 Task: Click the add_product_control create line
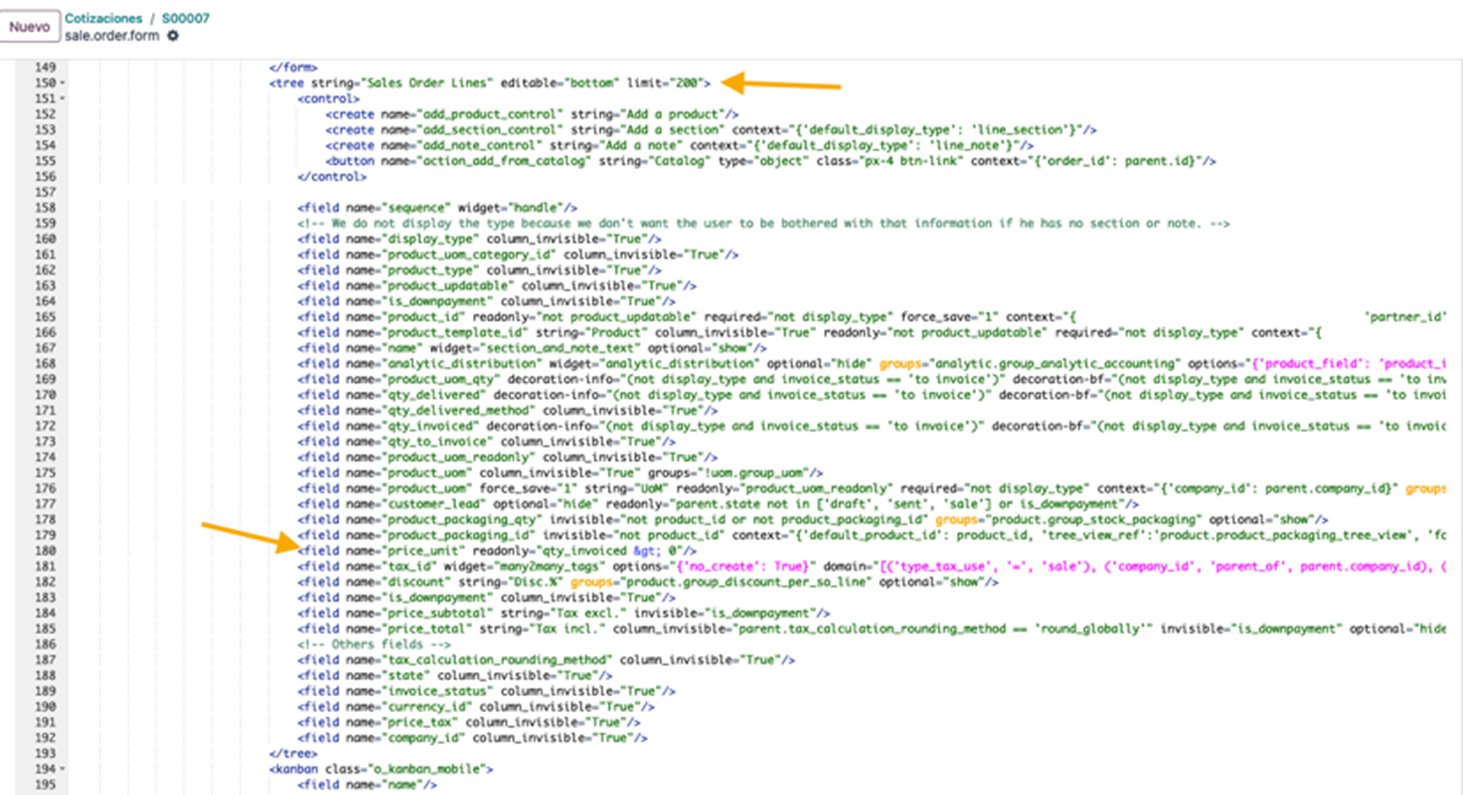pos(532,114)
